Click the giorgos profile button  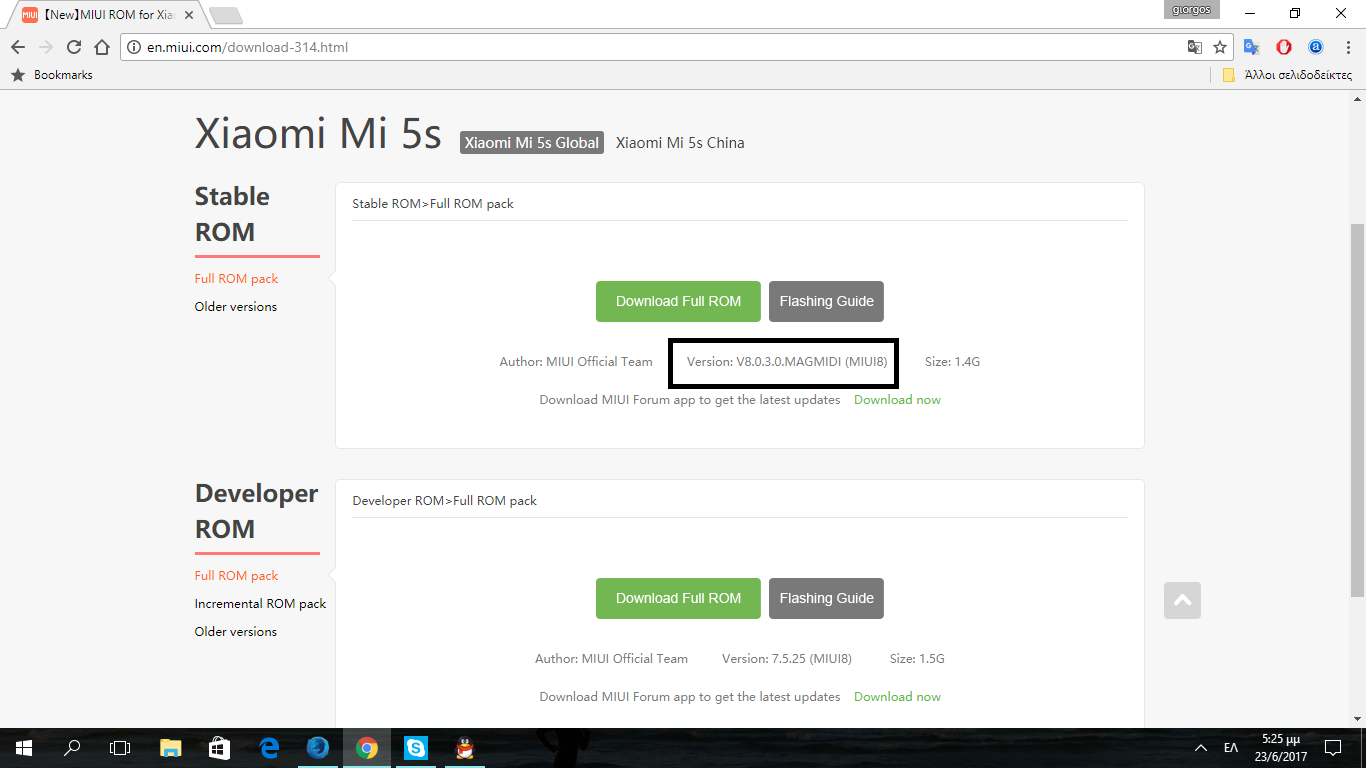(x=1191, y=10)
